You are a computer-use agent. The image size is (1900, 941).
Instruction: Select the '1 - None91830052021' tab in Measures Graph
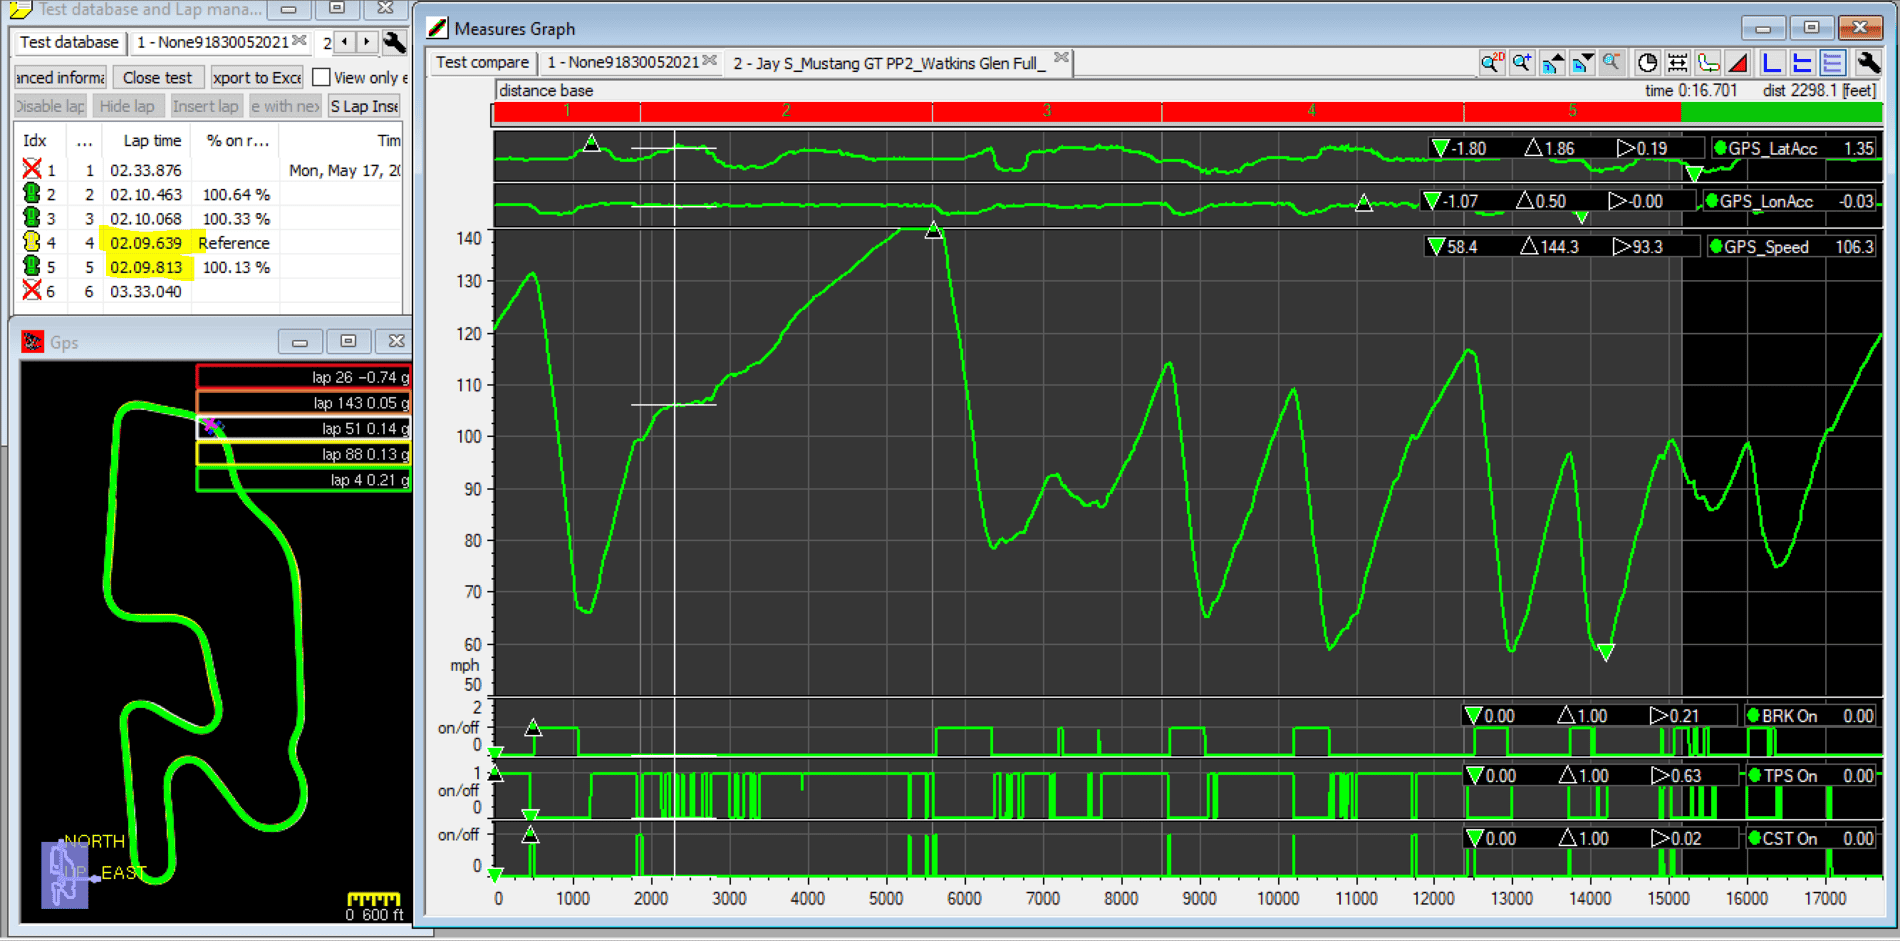(630, 62)
